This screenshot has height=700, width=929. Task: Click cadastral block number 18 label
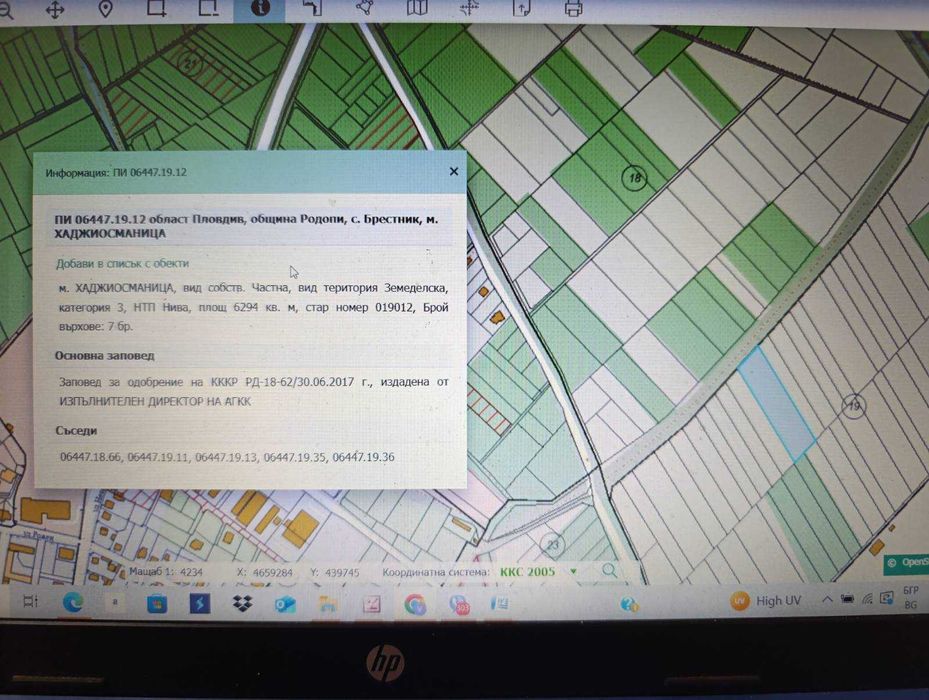coord(635,177)
